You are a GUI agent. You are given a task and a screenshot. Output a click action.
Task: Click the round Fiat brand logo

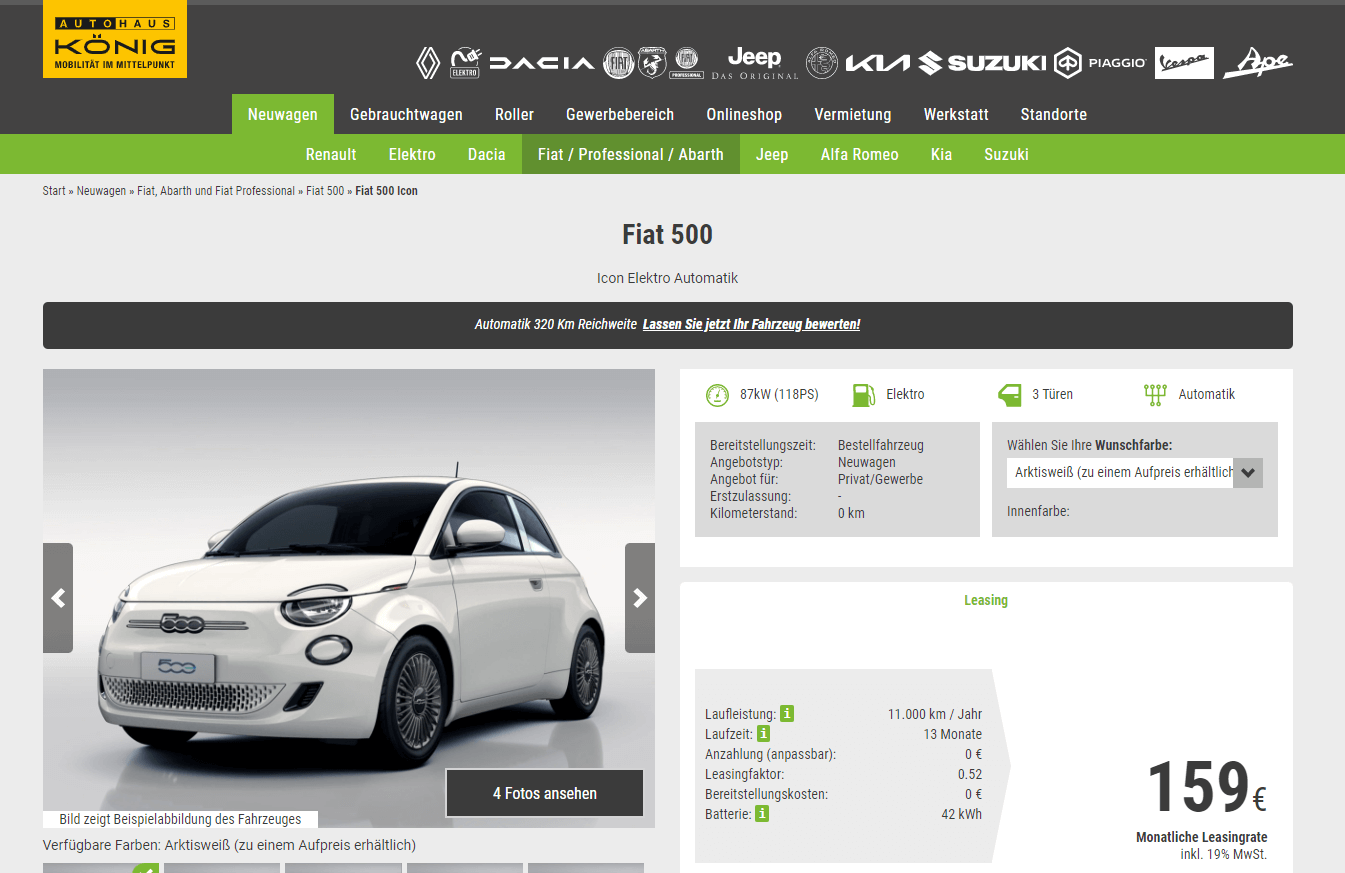[619, 63]
